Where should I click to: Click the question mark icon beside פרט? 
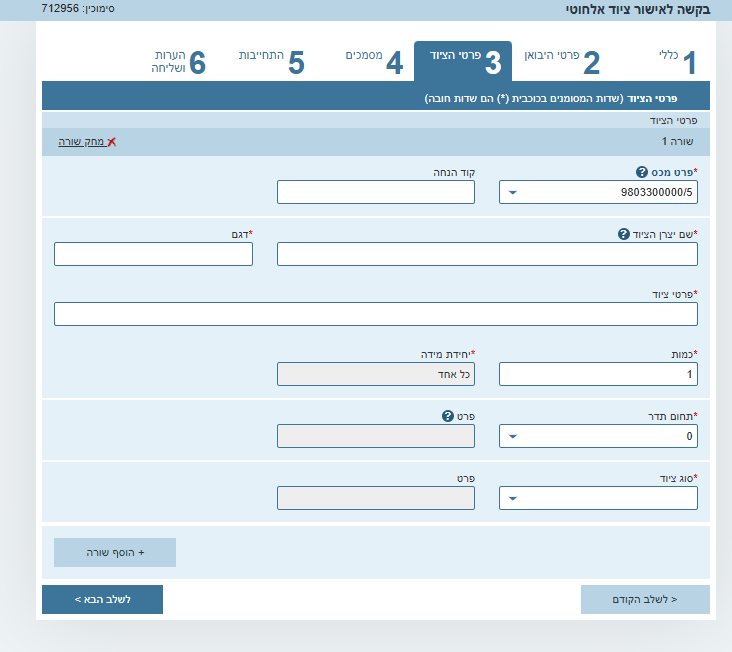[448, 416]
